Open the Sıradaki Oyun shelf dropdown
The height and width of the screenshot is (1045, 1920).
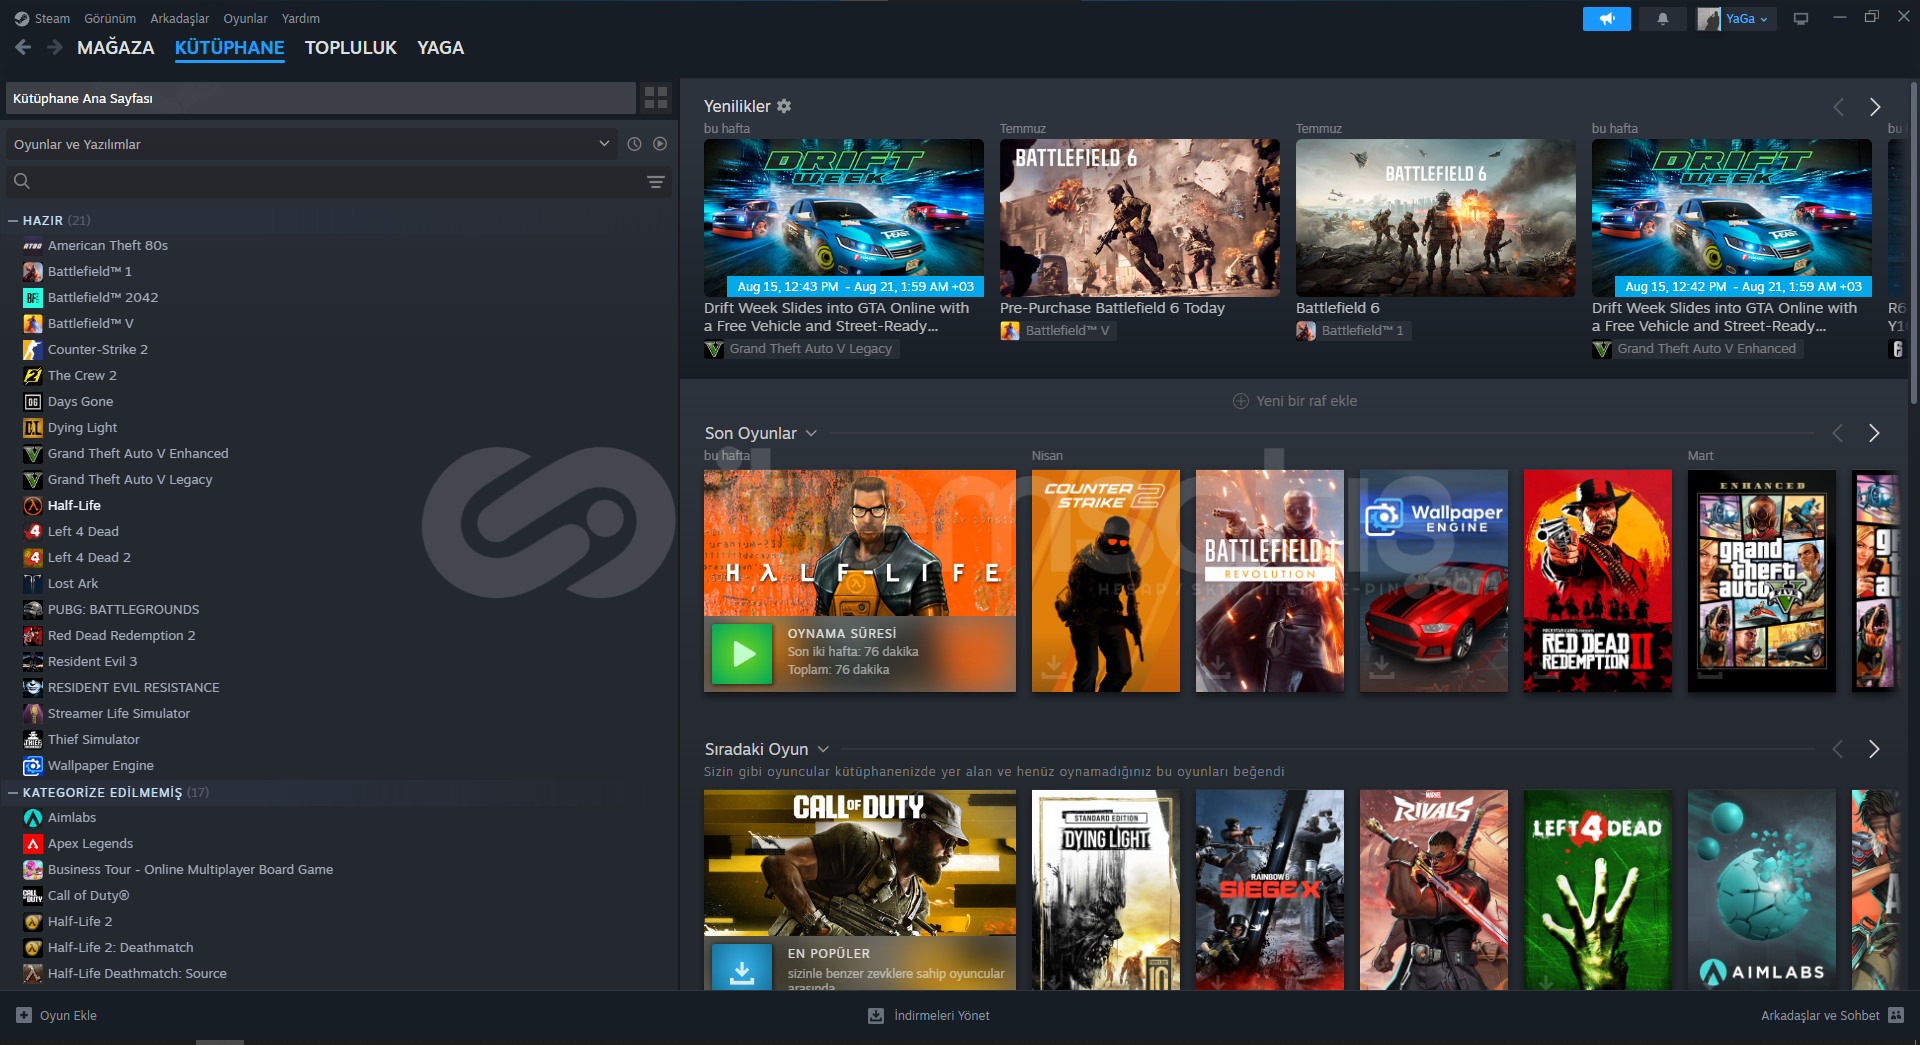tap(823, 749)
